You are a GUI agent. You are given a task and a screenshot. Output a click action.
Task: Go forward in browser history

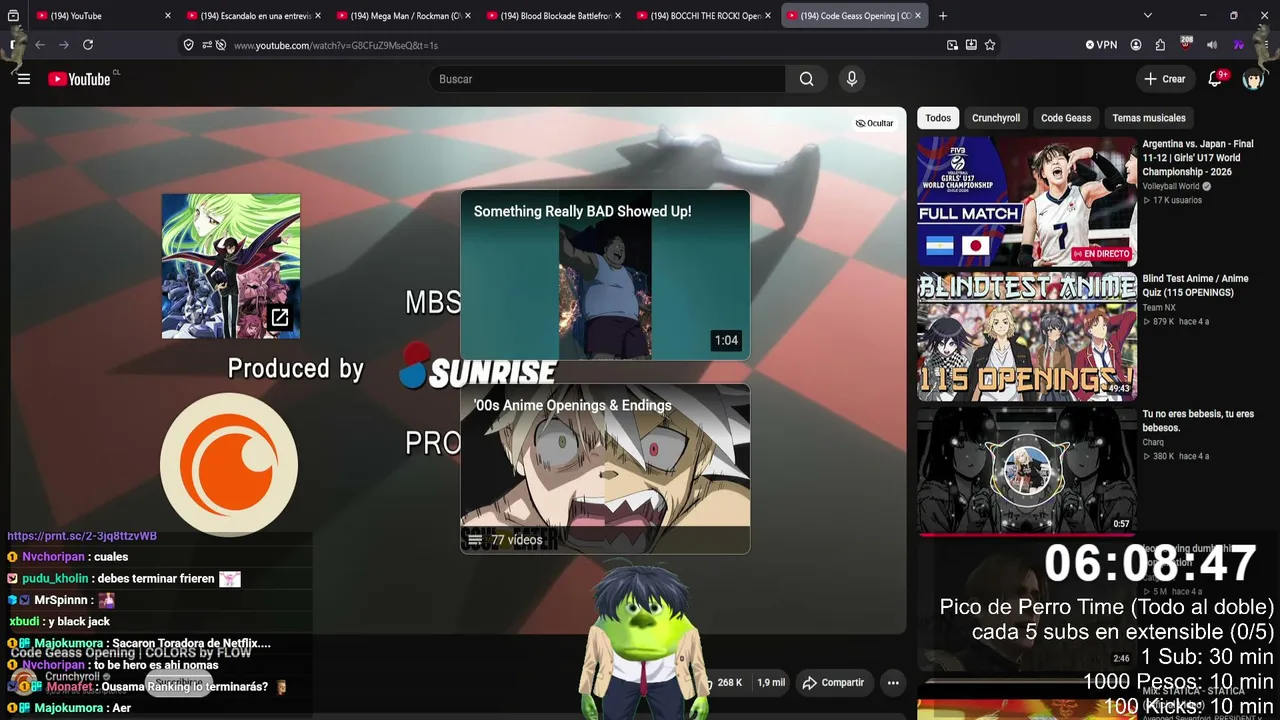[64, 45]
